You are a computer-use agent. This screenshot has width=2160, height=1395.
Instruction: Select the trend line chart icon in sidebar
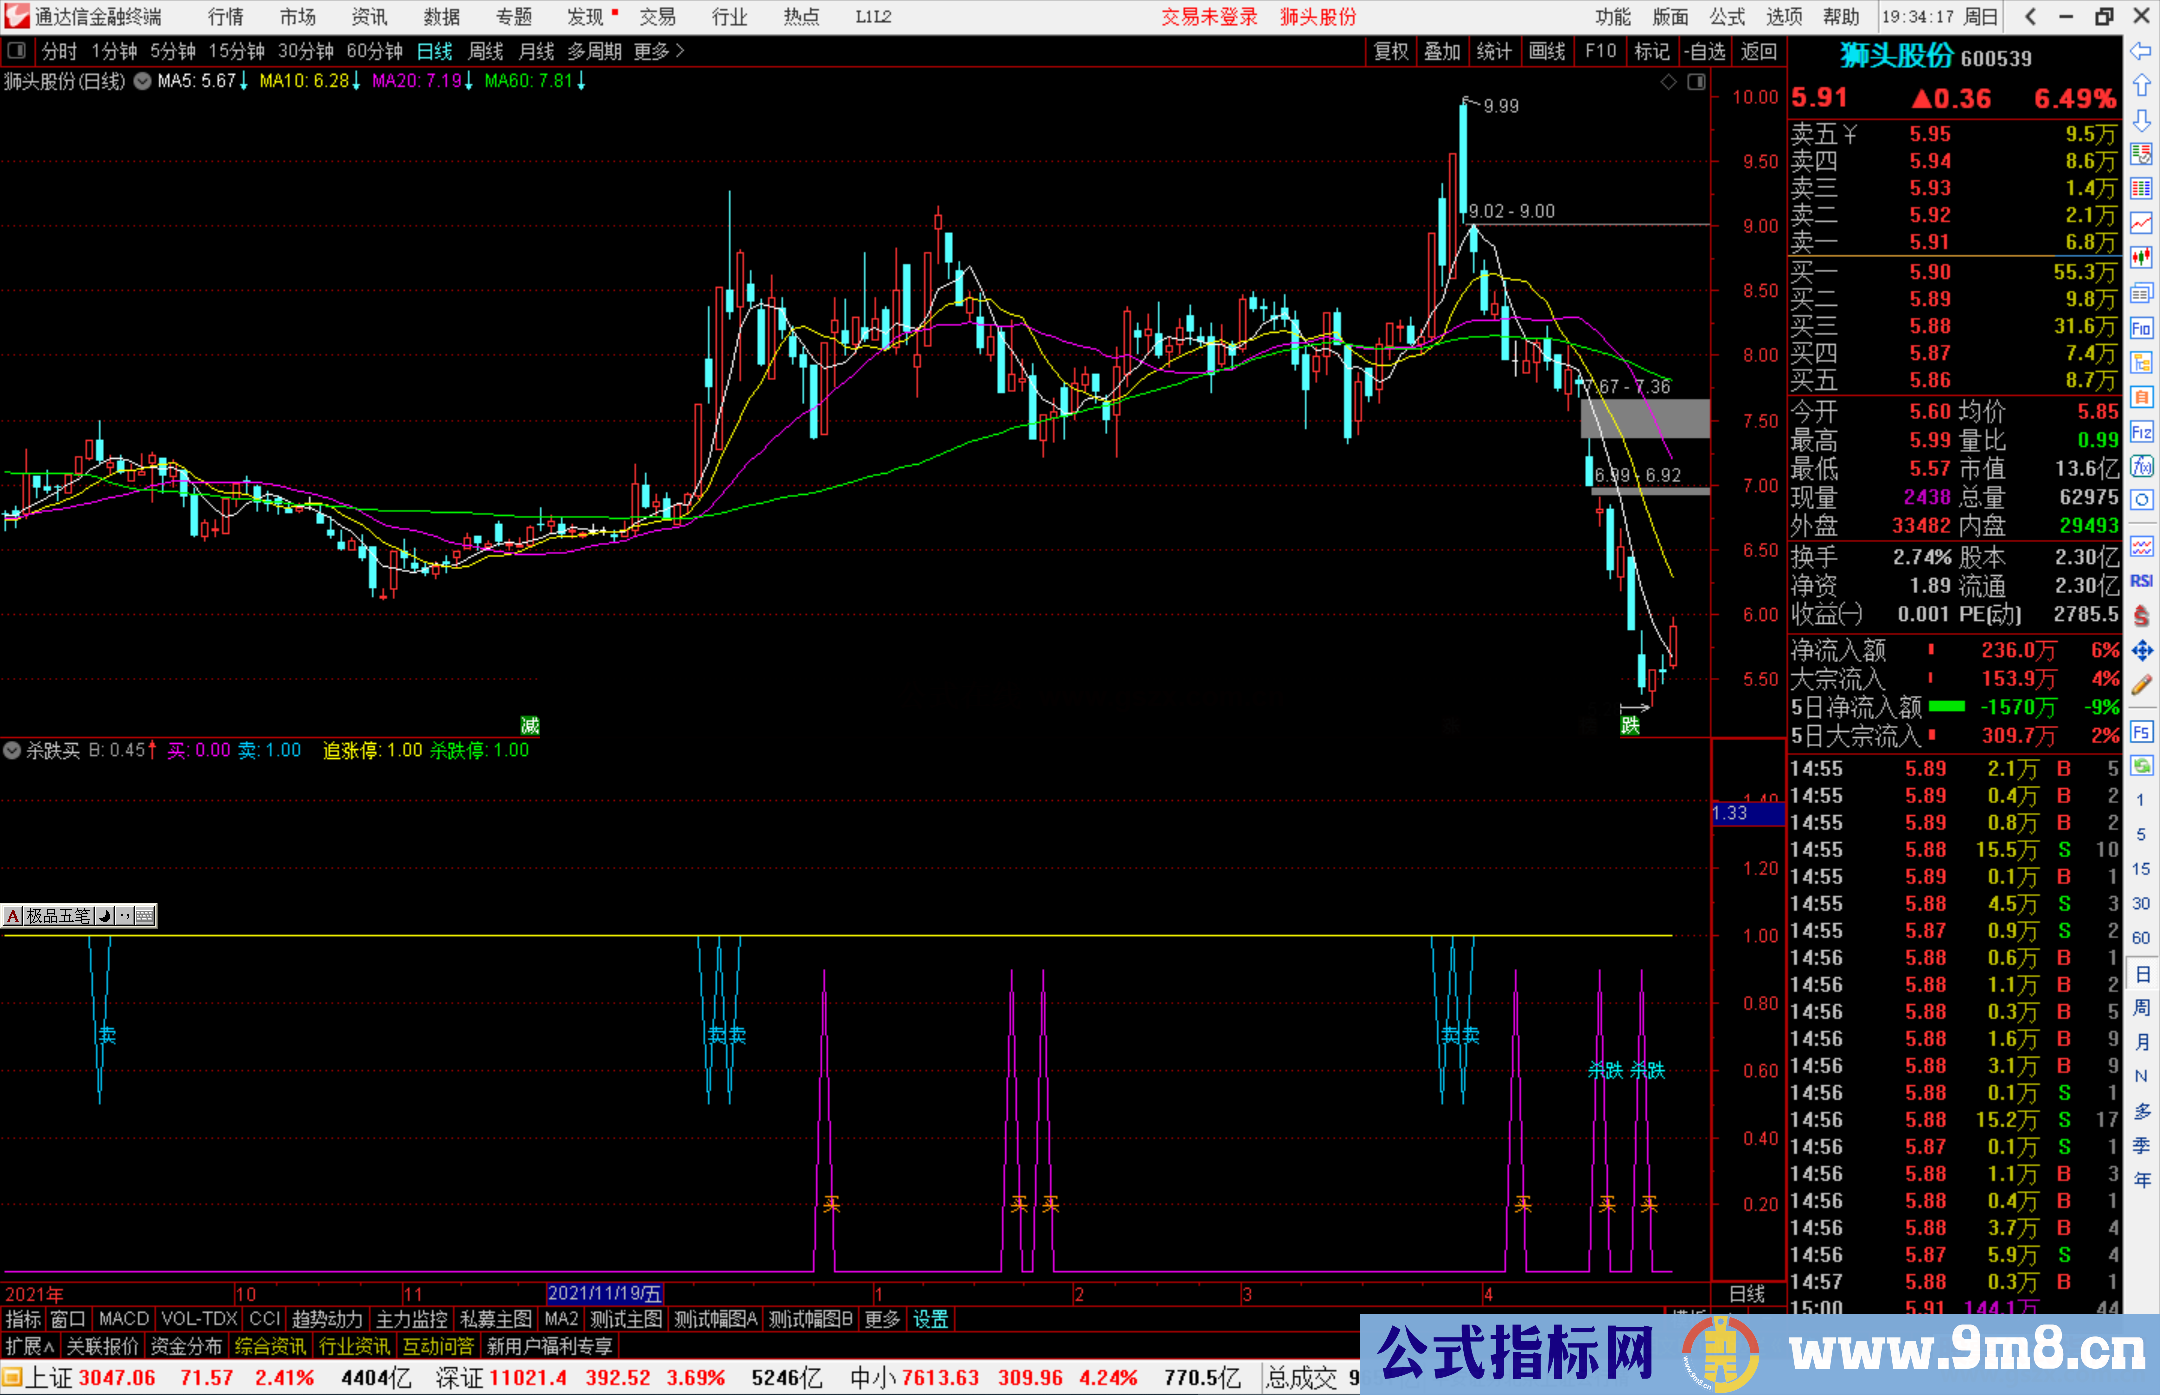pyautogui.click(x=2142, y=220)
